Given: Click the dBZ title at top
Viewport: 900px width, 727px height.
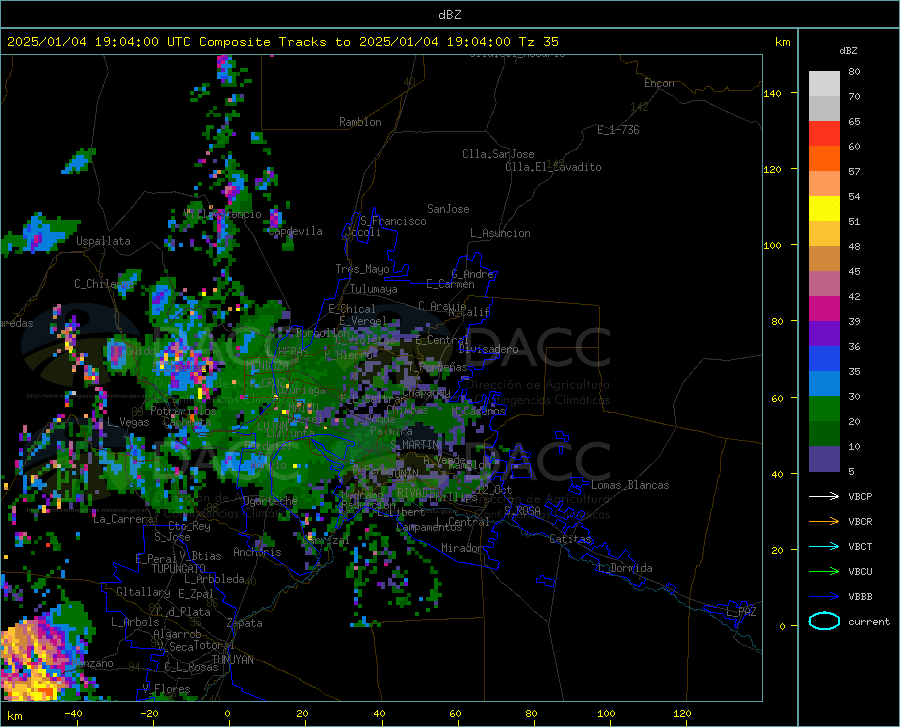Looking at the screenshot, I should pos(449,15).
